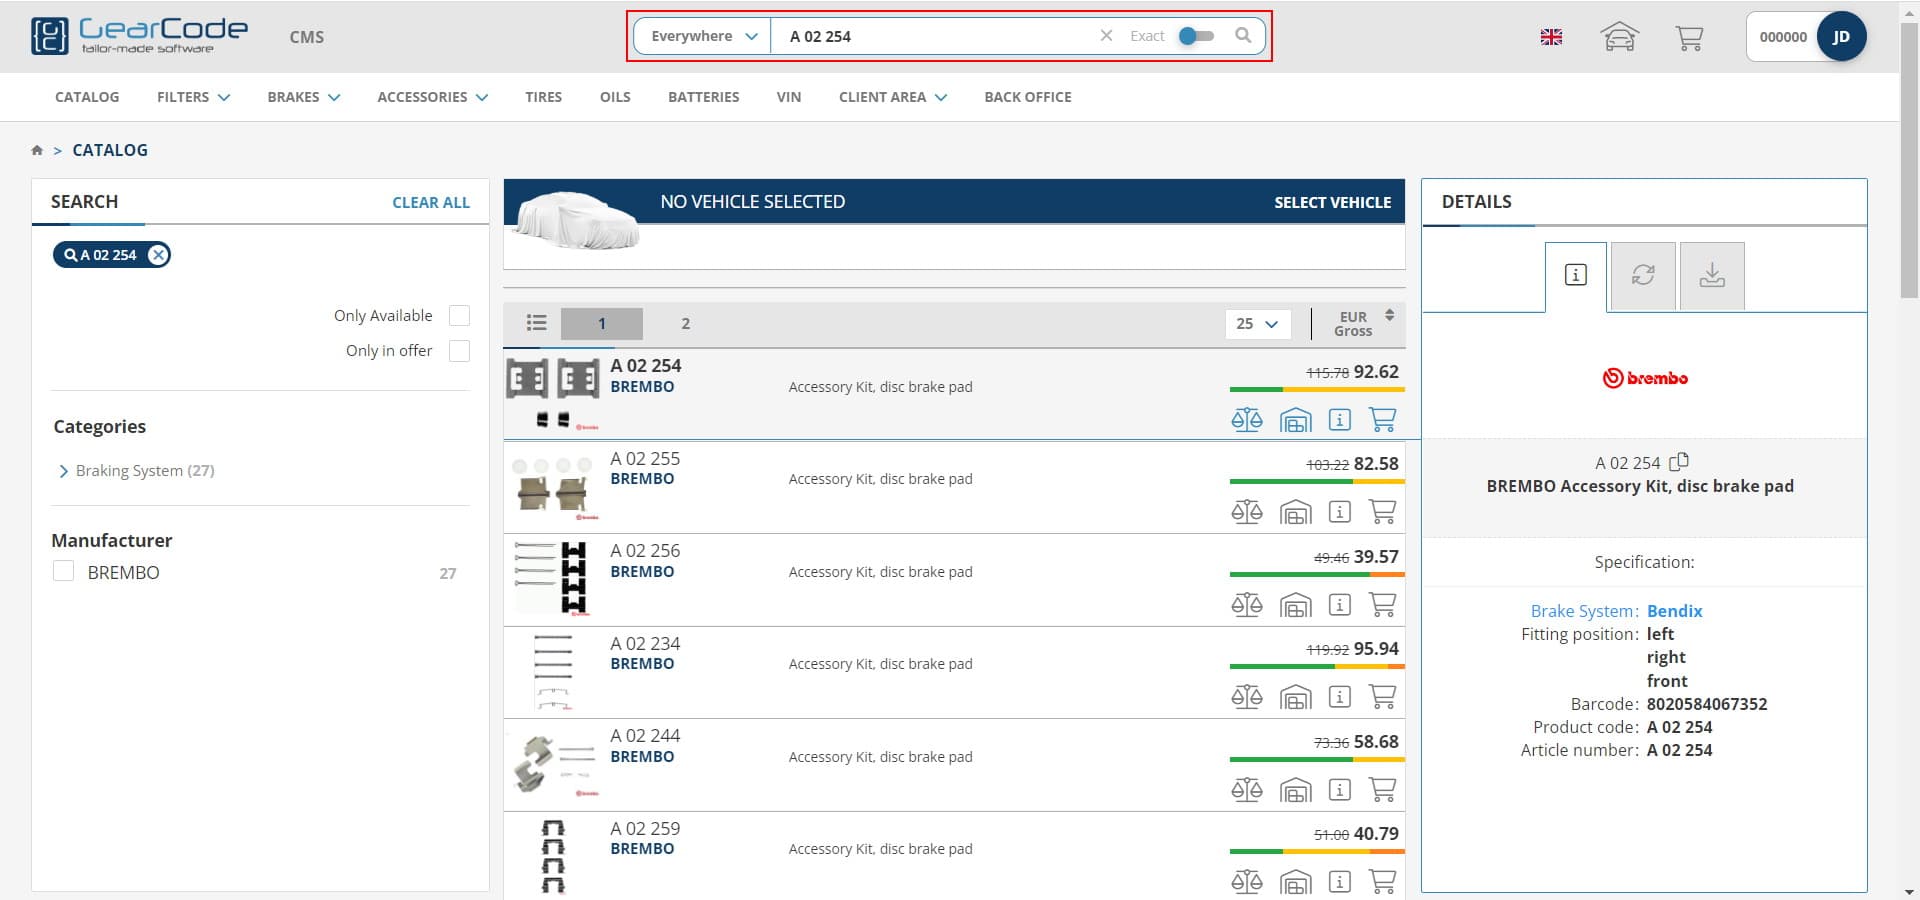The image size is (1920, 900).
Task: Open product link A 02 256
Action: tap(645, 551)
